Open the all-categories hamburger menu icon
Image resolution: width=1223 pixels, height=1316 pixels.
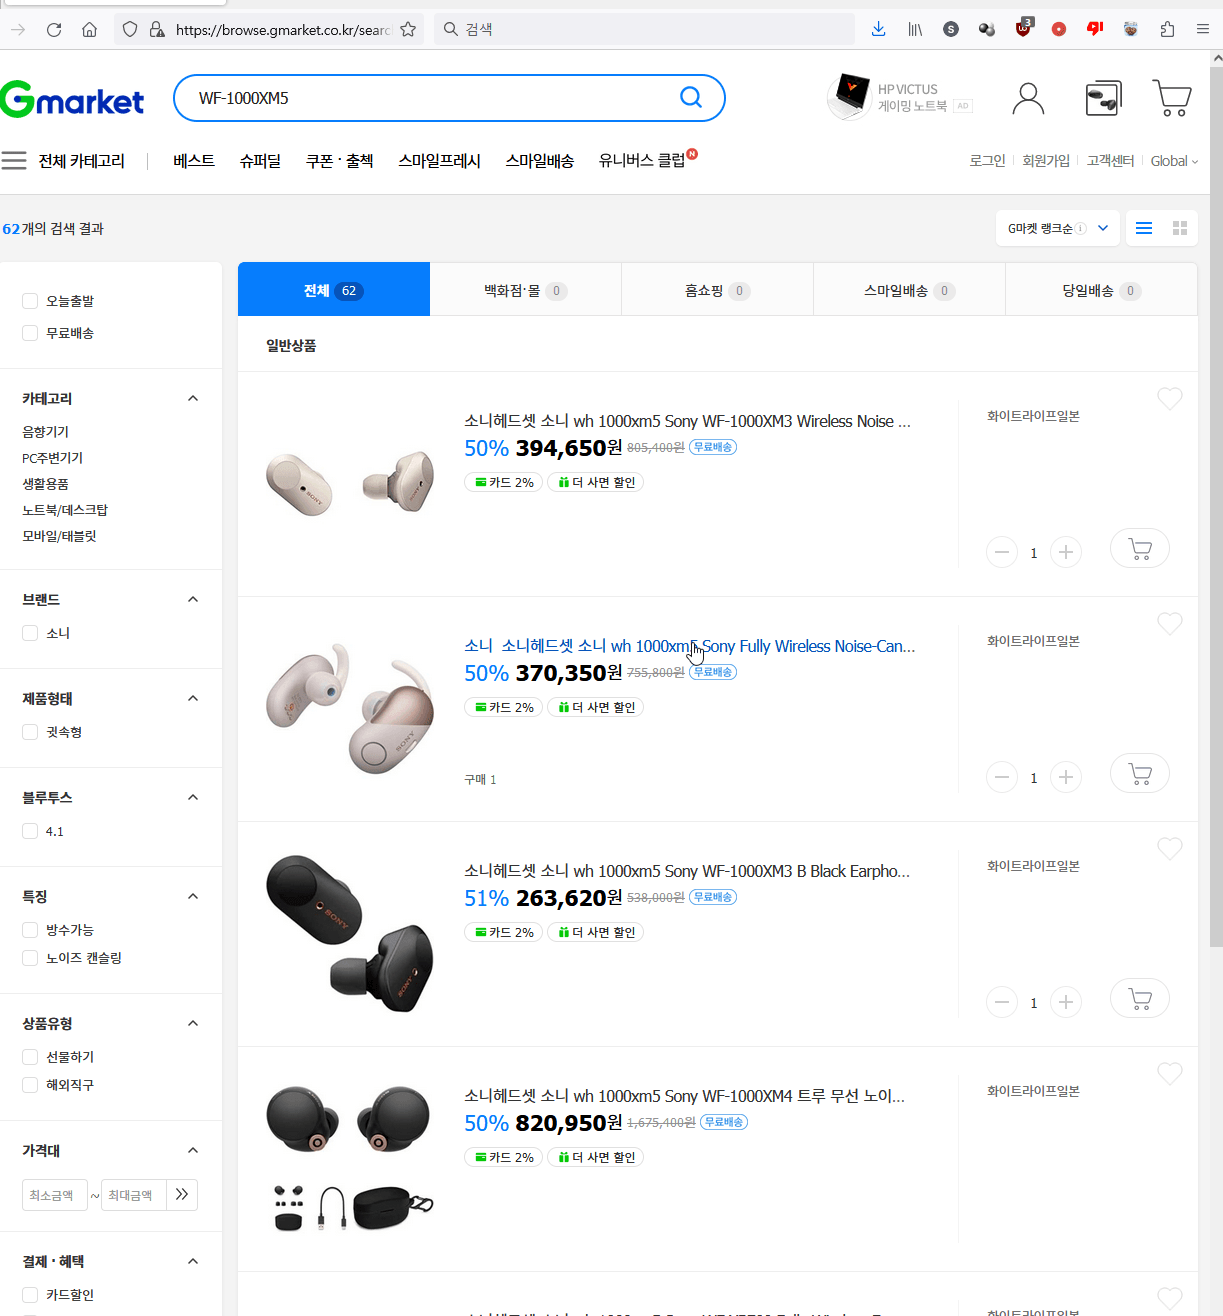pos(14,160)
